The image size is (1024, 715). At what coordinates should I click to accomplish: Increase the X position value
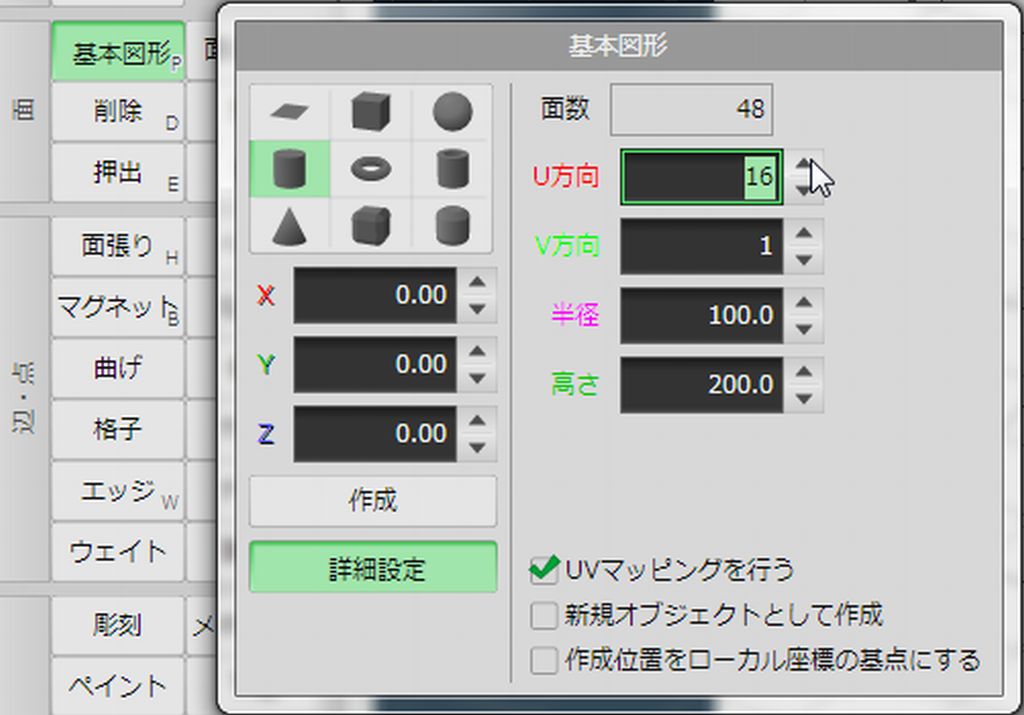click(477, 281)
